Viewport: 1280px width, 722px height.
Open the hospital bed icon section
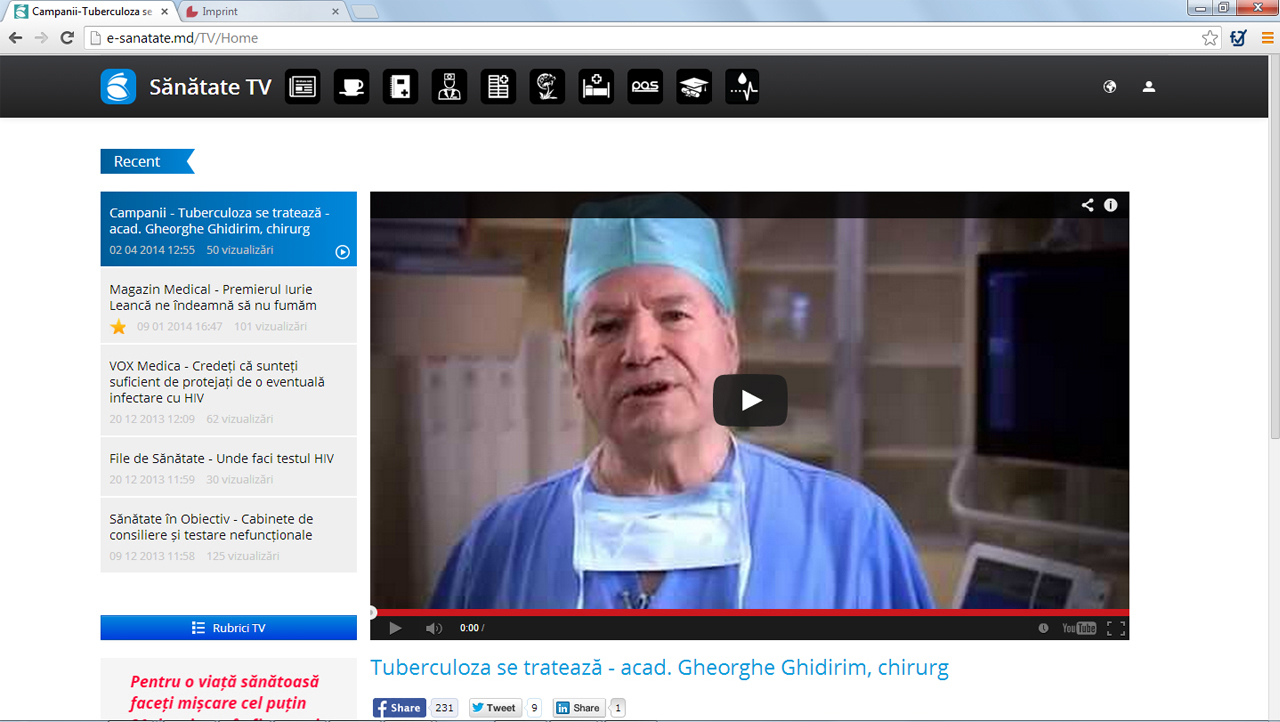596,86
